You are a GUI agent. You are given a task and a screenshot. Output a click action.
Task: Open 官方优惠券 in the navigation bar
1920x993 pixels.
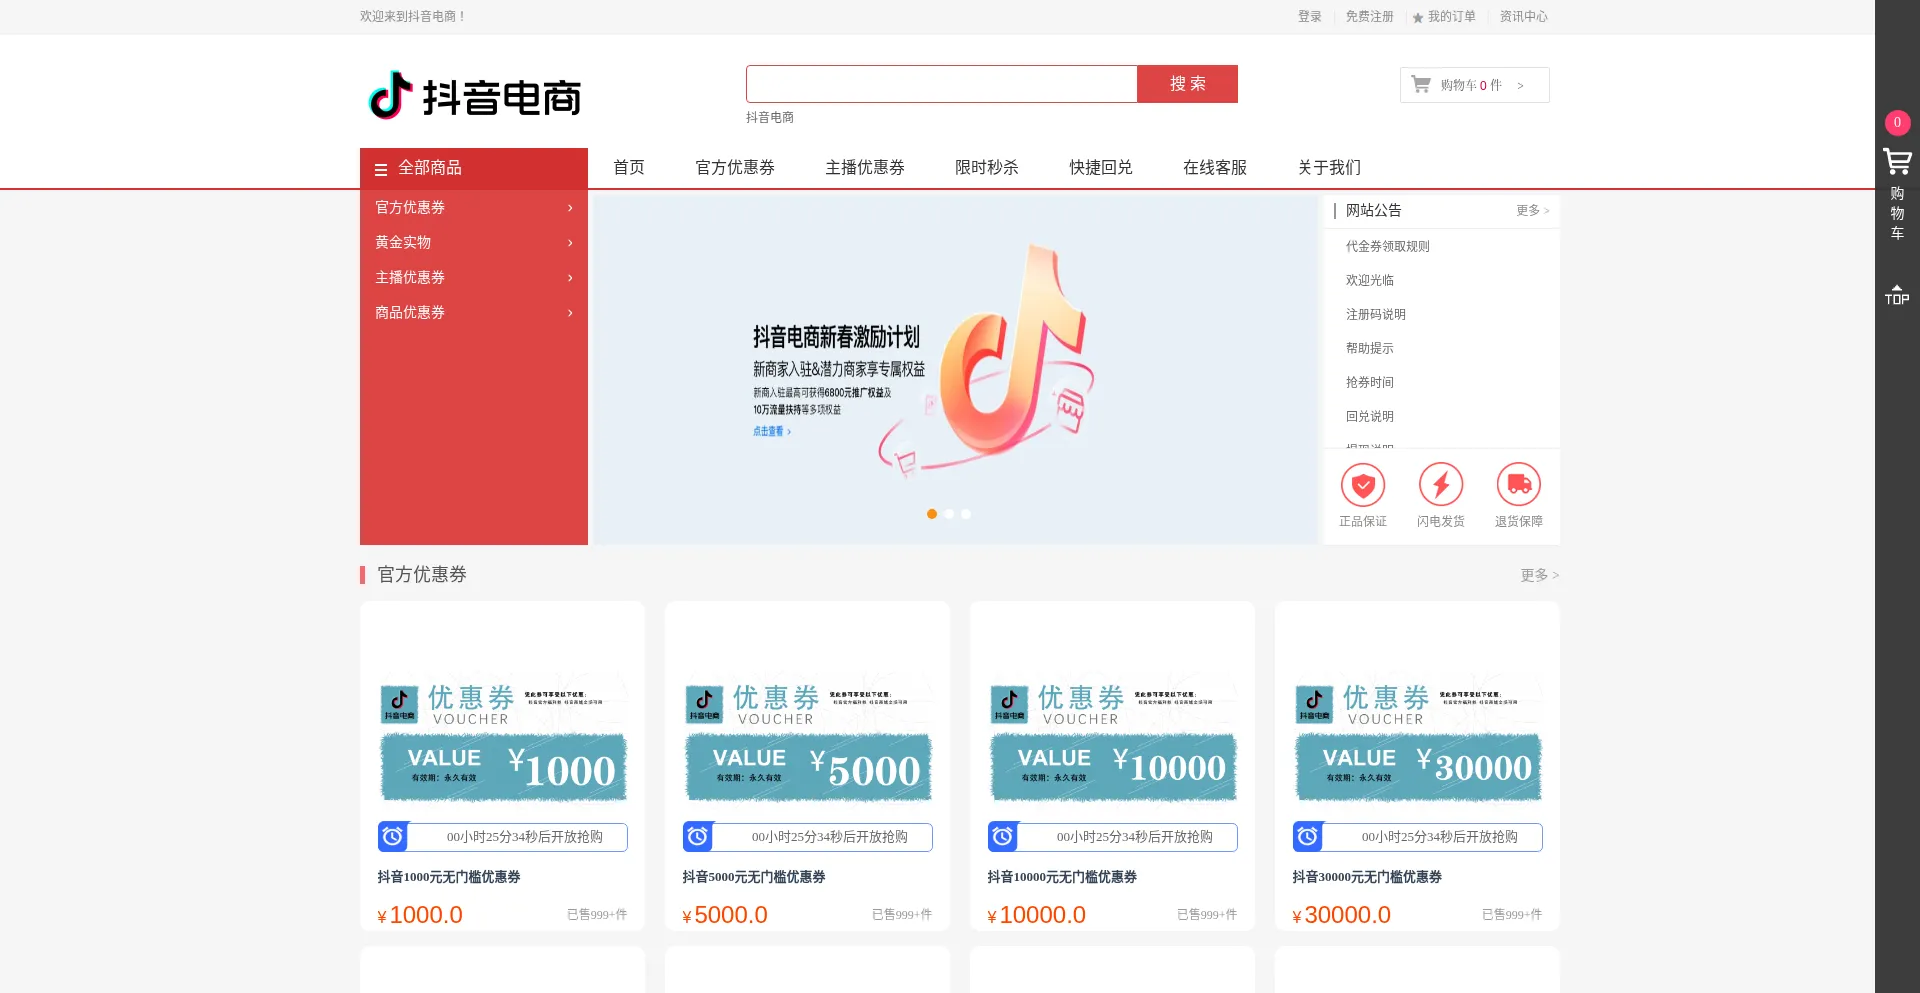point(735,168)
